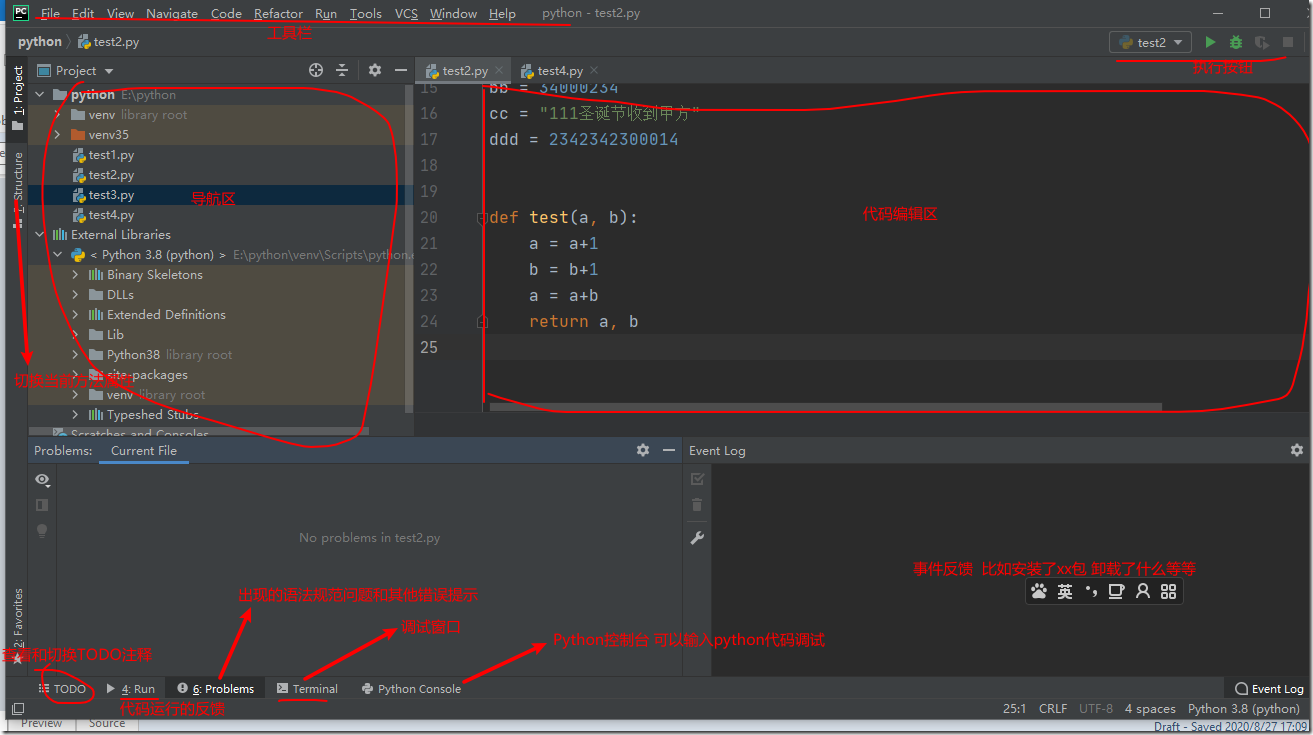Image resolution: width=1313 pixels, height=735 pixels.
Task: Expand the venv library root folder
Action: coord(58,115)
